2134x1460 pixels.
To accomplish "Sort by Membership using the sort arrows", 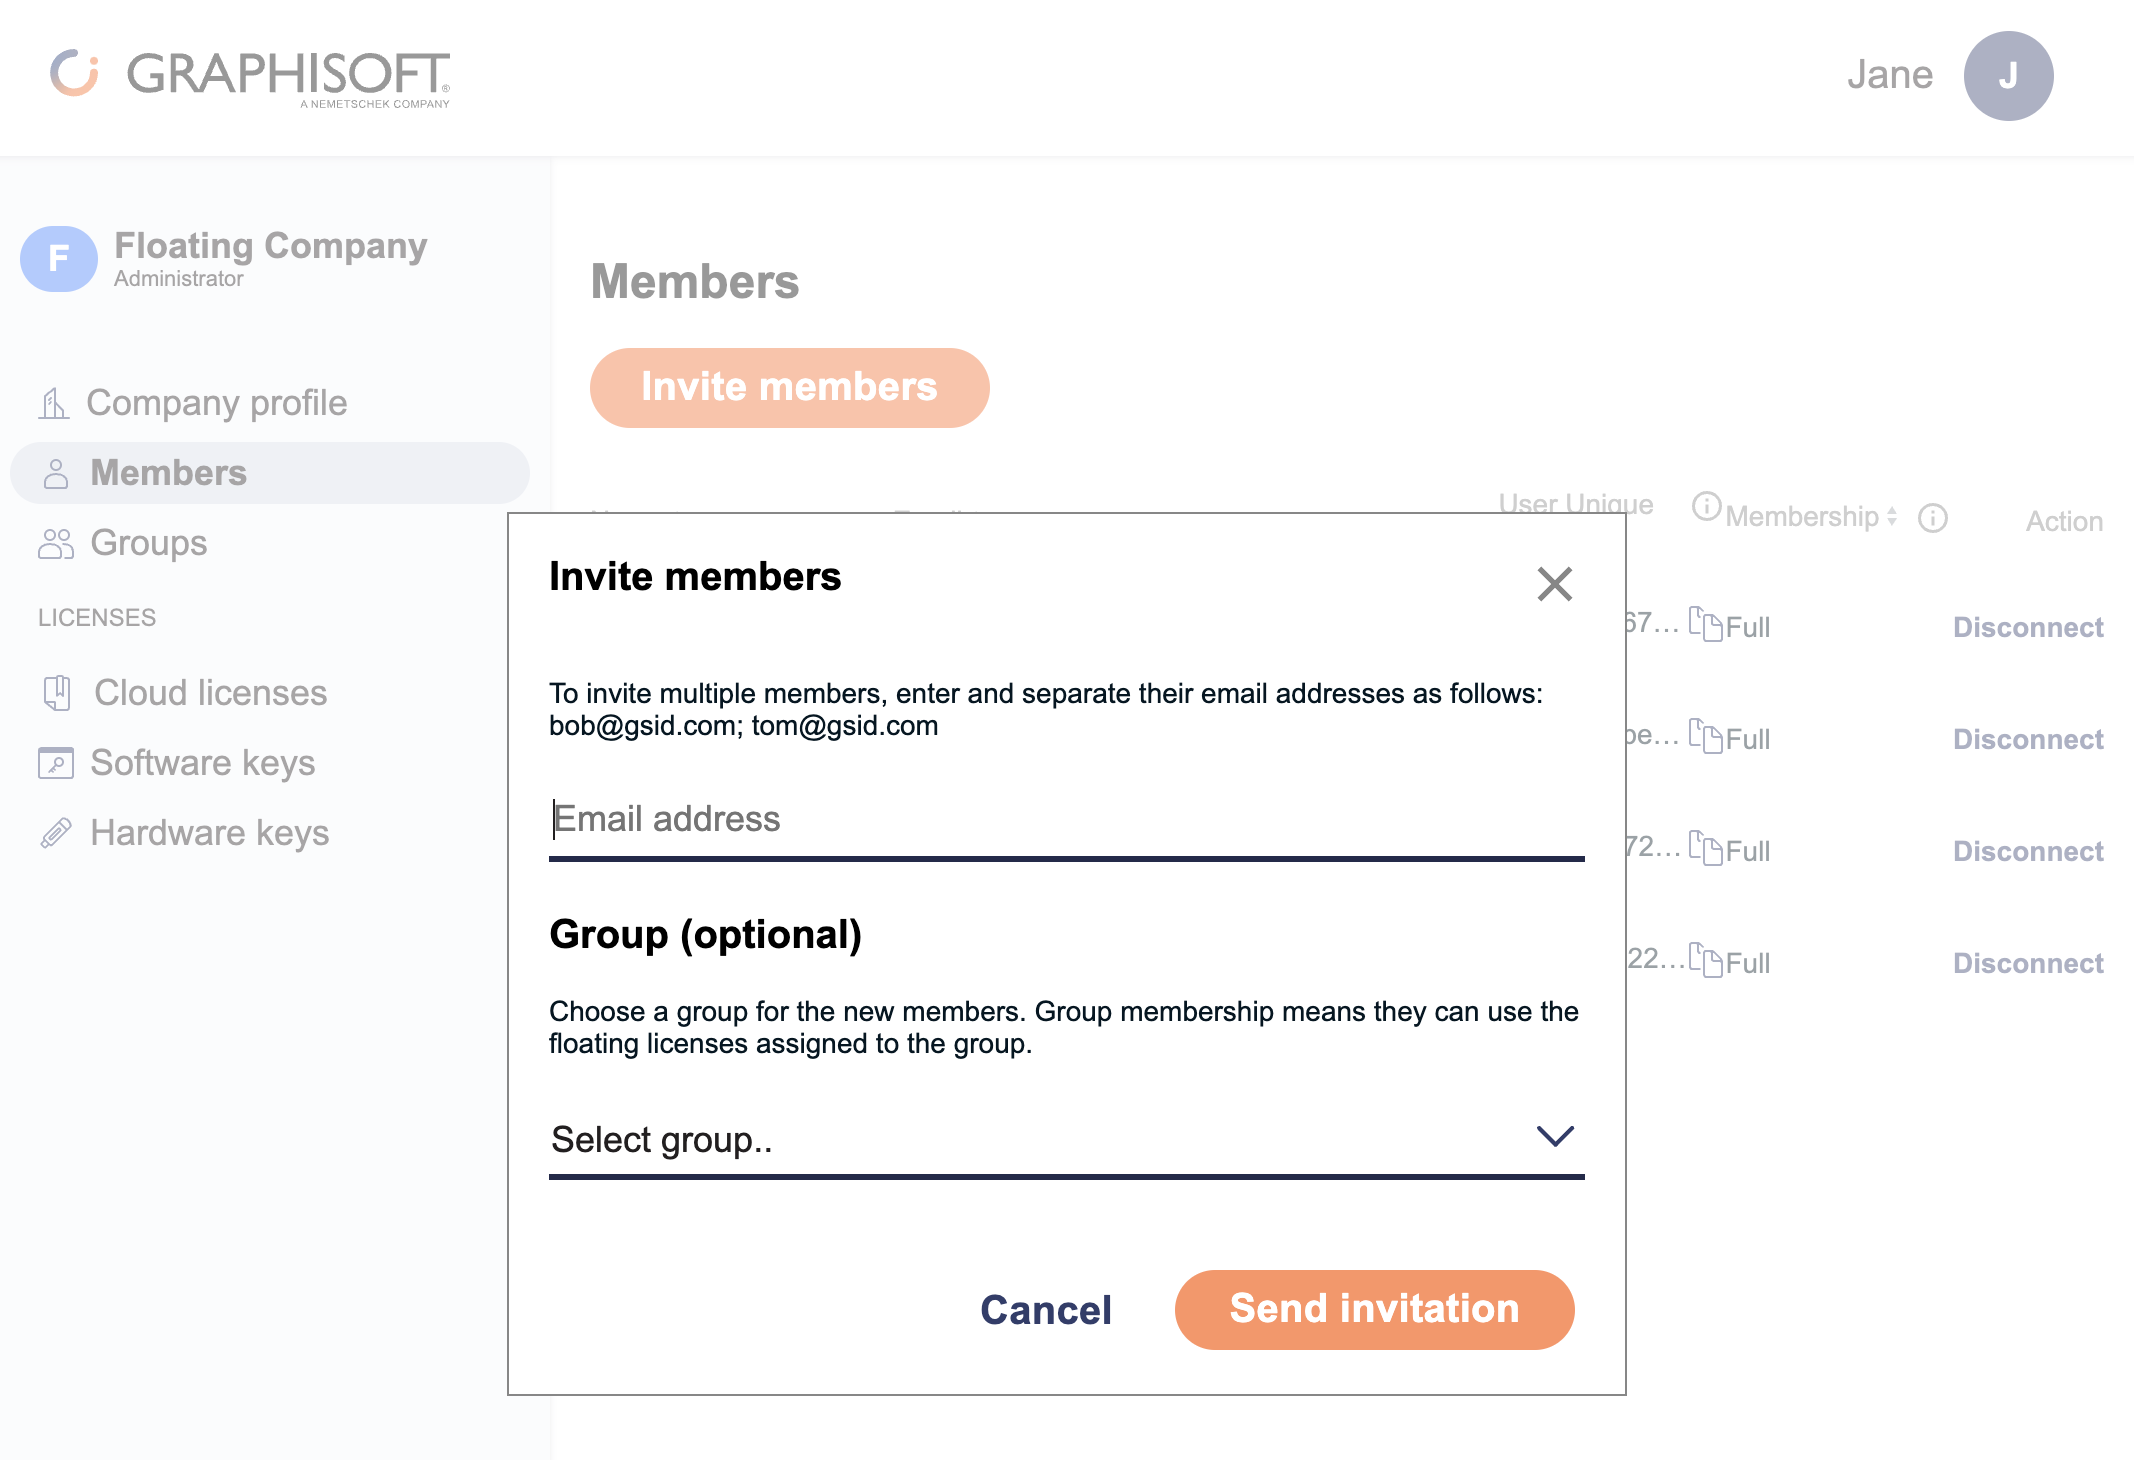I will coord(1893,517).
